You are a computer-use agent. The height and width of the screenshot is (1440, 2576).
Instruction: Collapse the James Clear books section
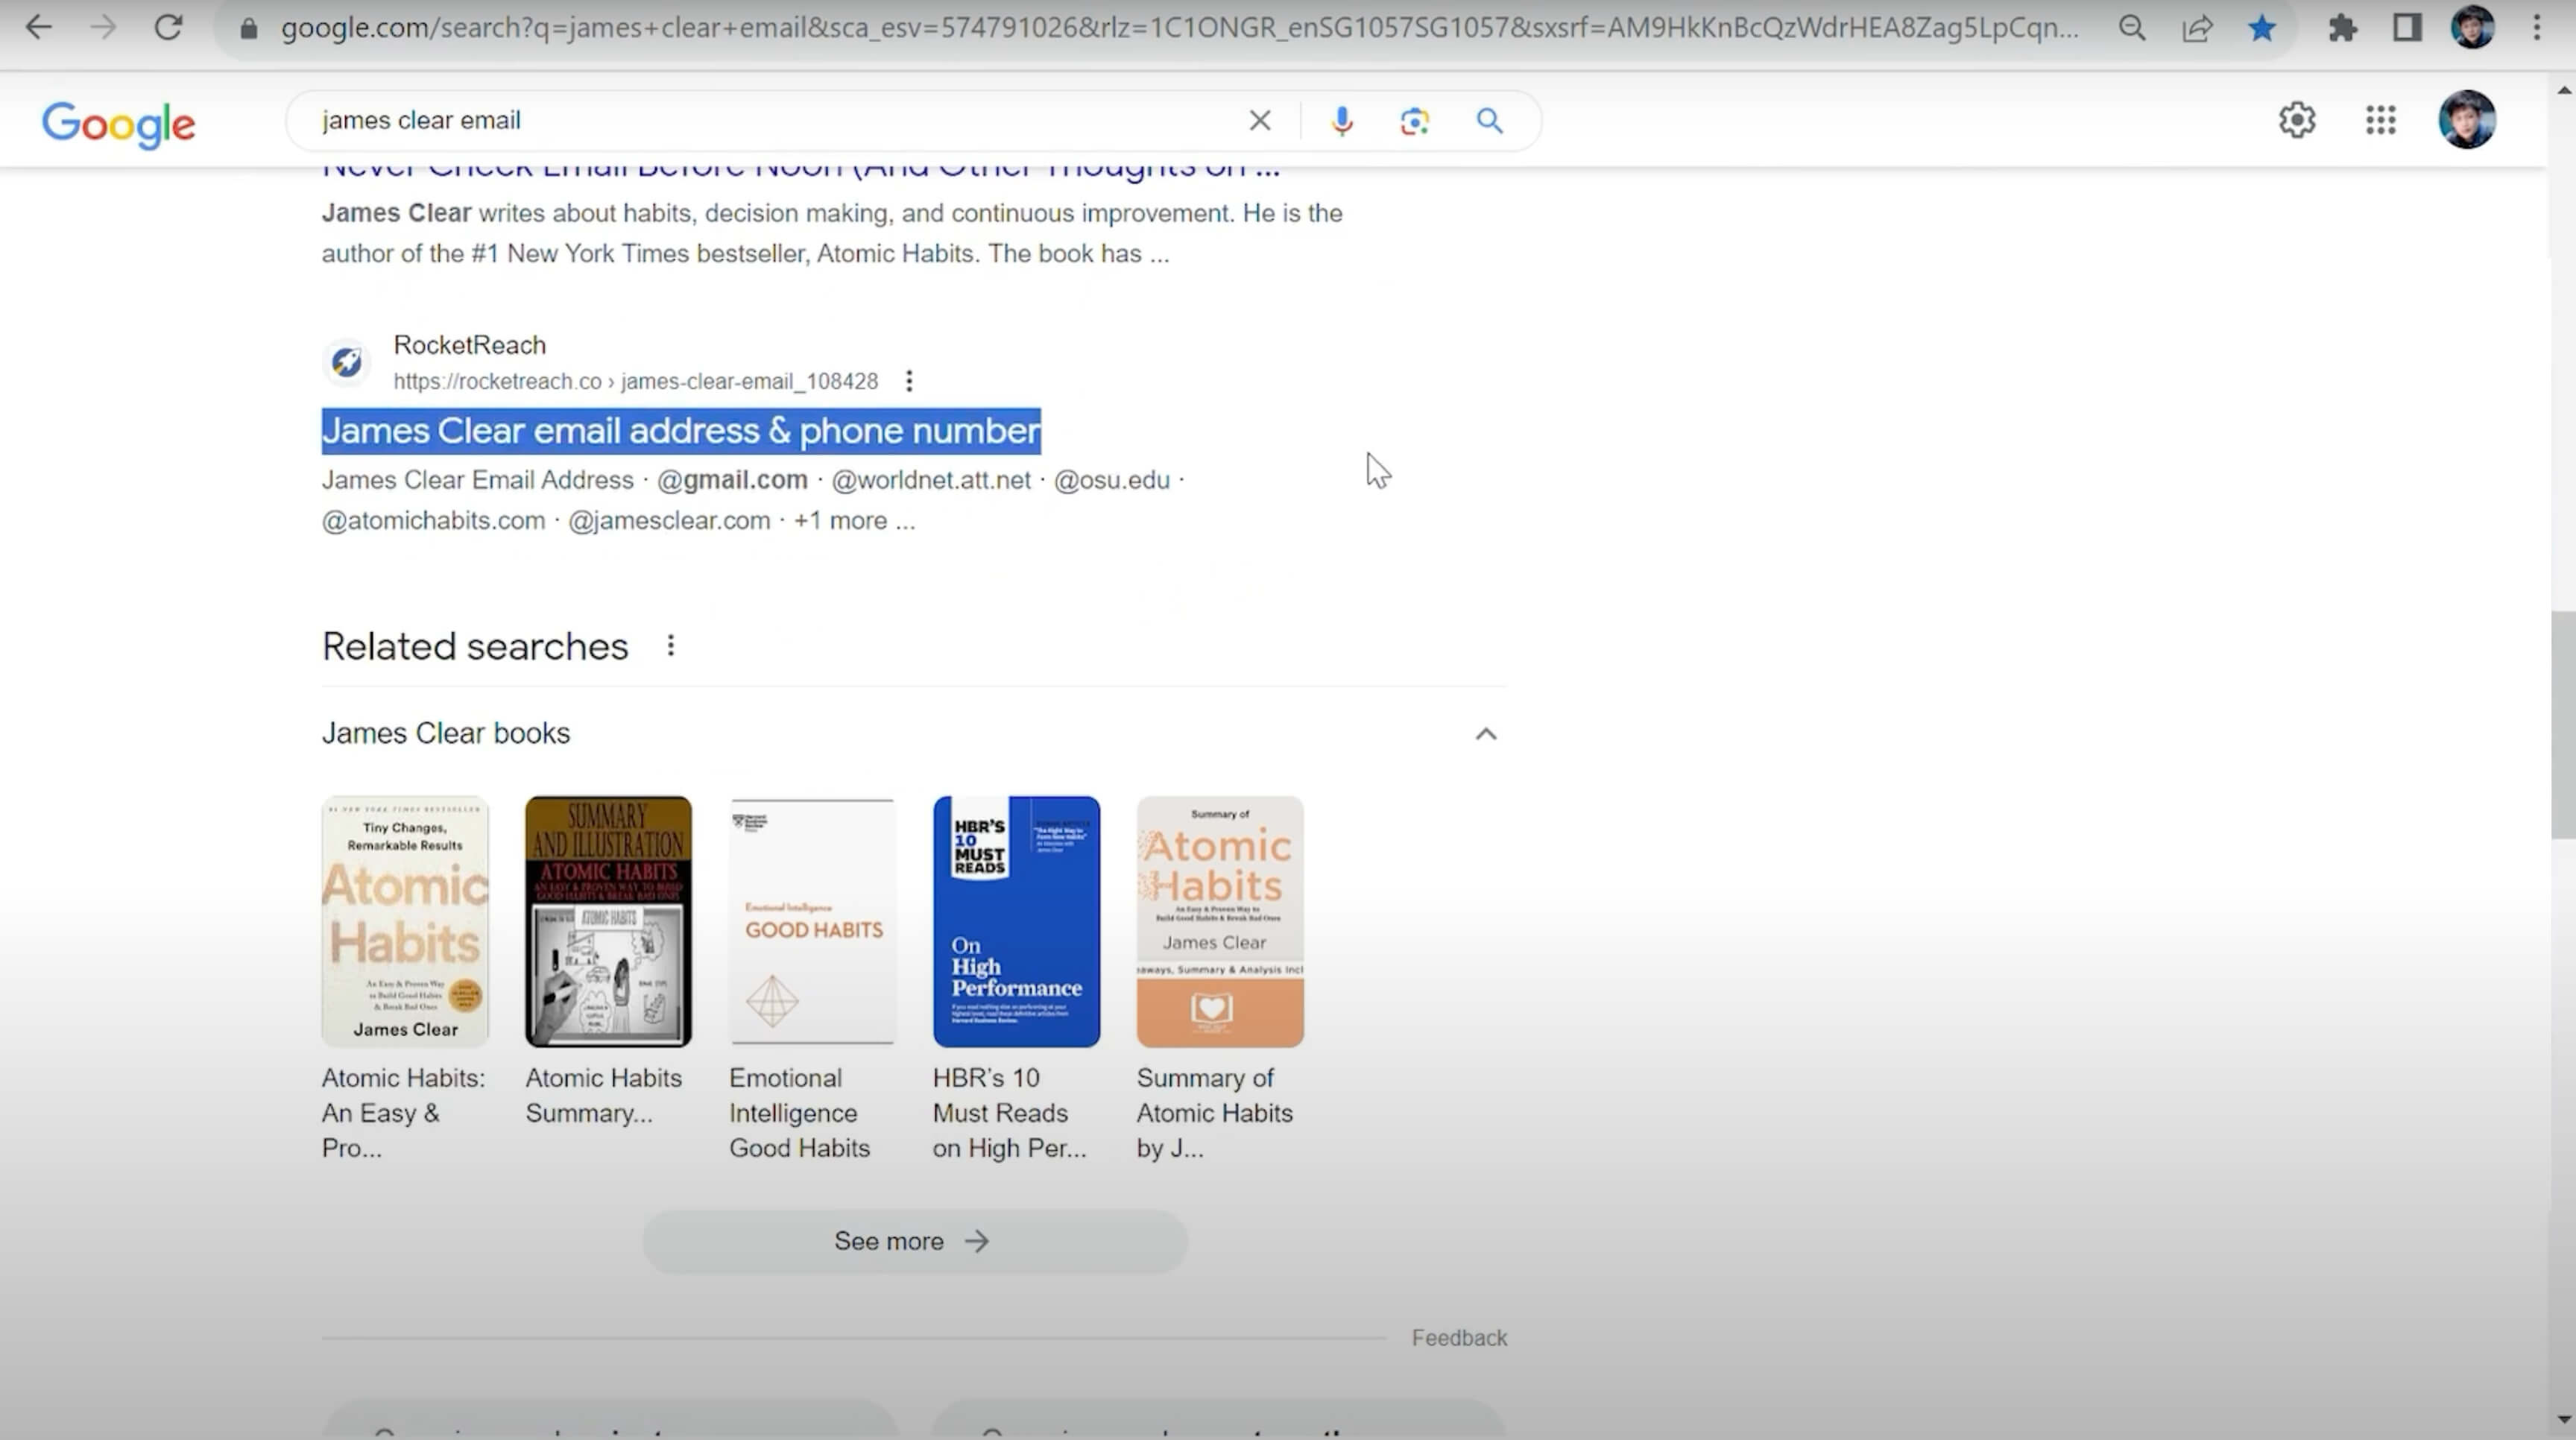pyautogui.click(x=1485, y=734)
